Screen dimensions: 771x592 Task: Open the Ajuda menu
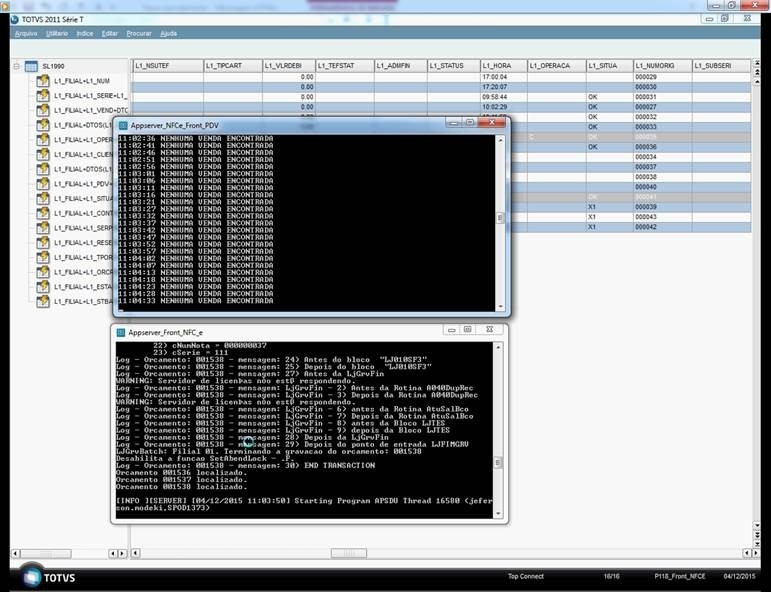click(x=169, y=33)
